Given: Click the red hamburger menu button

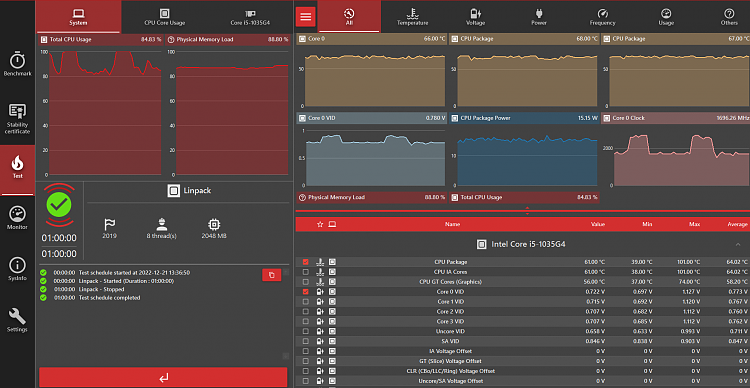Looking at the screenshot, I should (x=306, y=17).
